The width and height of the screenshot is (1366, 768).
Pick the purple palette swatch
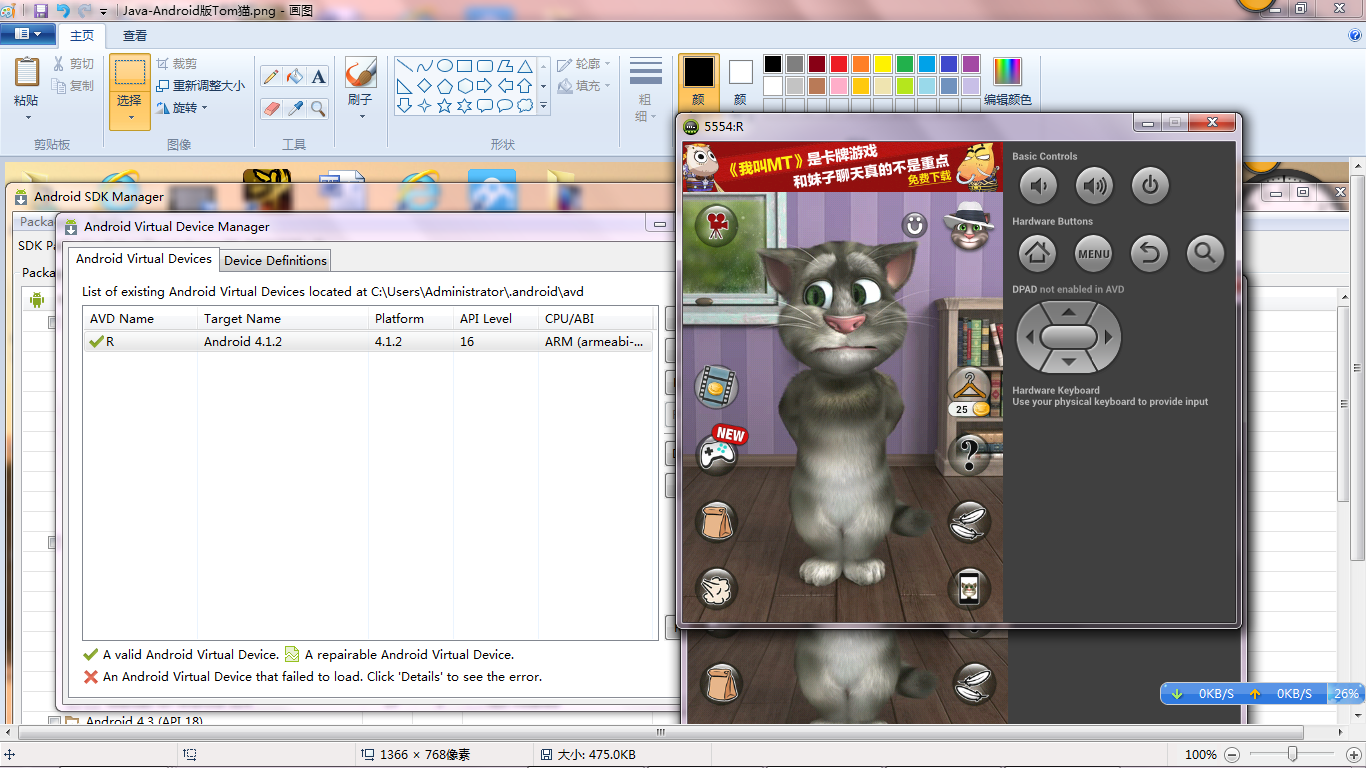(x=971, y=64)
